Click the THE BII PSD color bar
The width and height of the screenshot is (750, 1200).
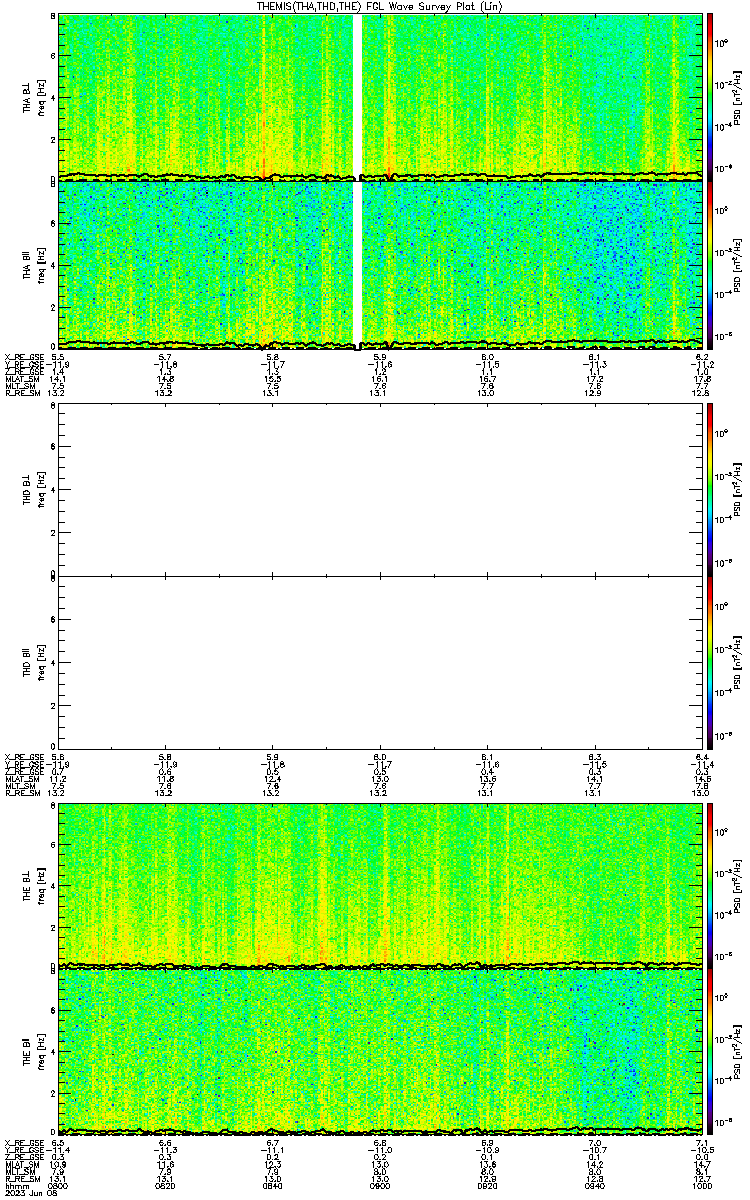tap(711, 1053)
